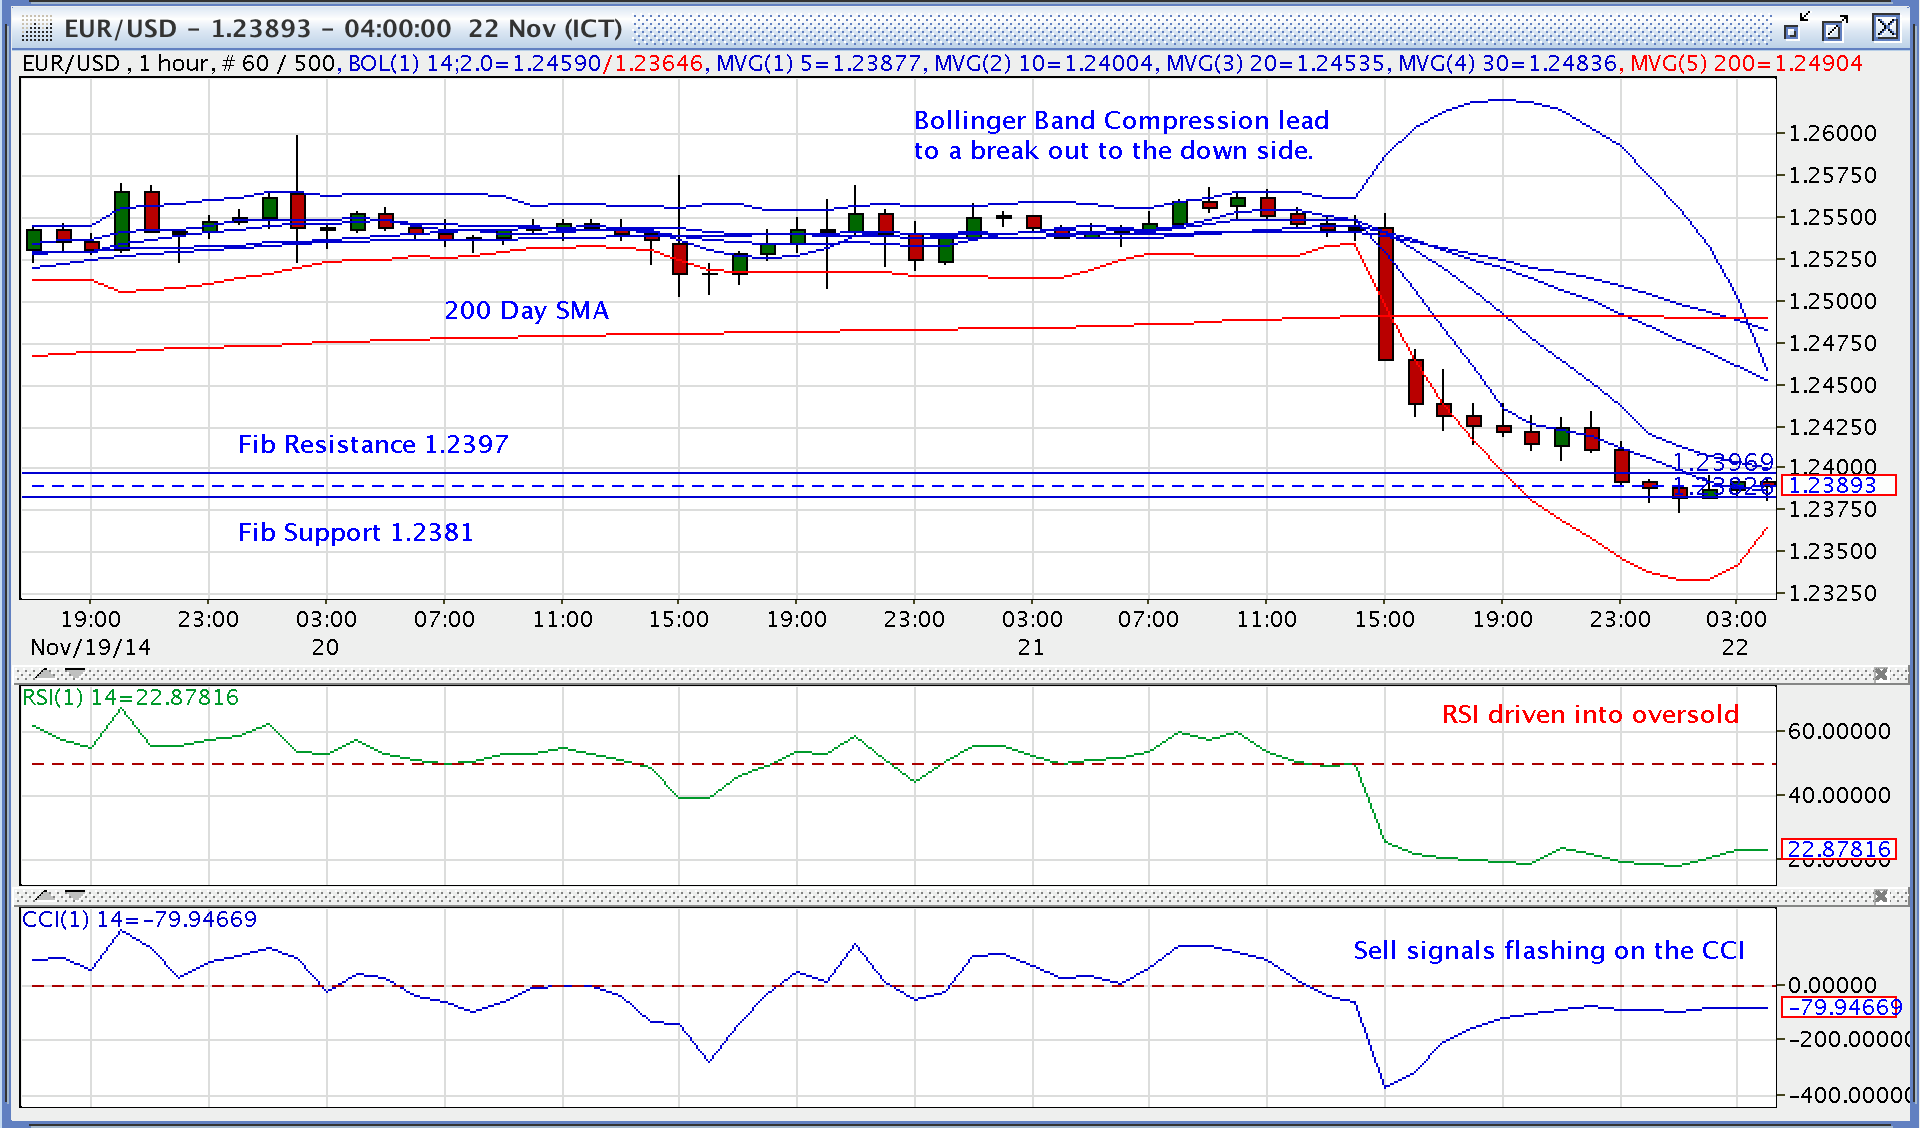Image resolution: width=1920 pixels, height=1128 pixels.
Task: Click the 1.25750 price axis label
Action: pos(1833,175)
